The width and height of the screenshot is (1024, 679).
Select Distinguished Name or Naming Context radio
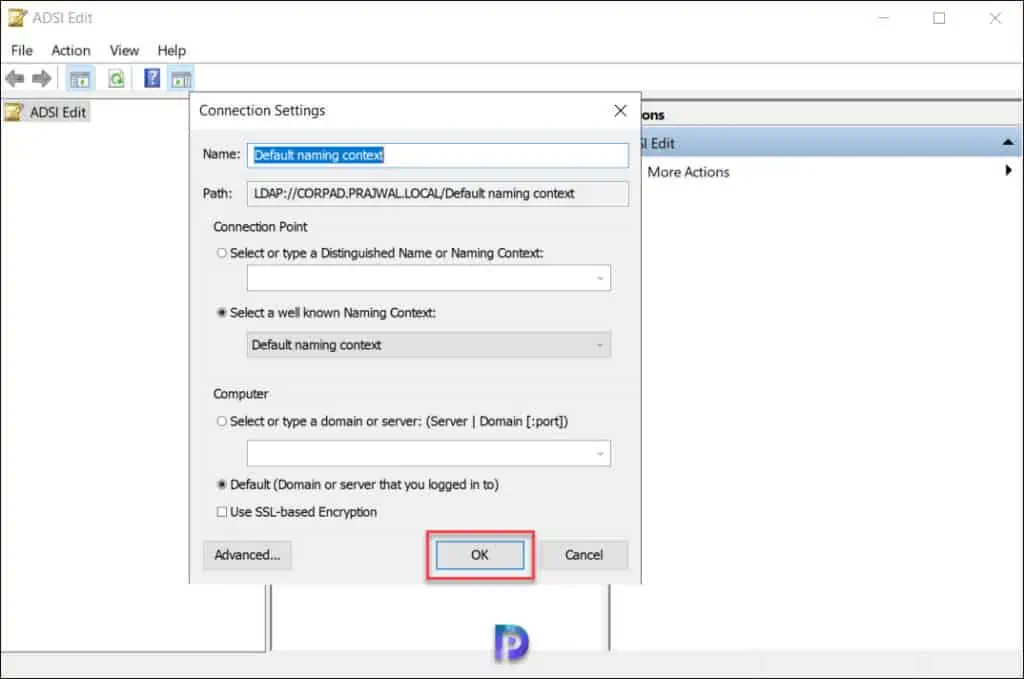[222, 253]
